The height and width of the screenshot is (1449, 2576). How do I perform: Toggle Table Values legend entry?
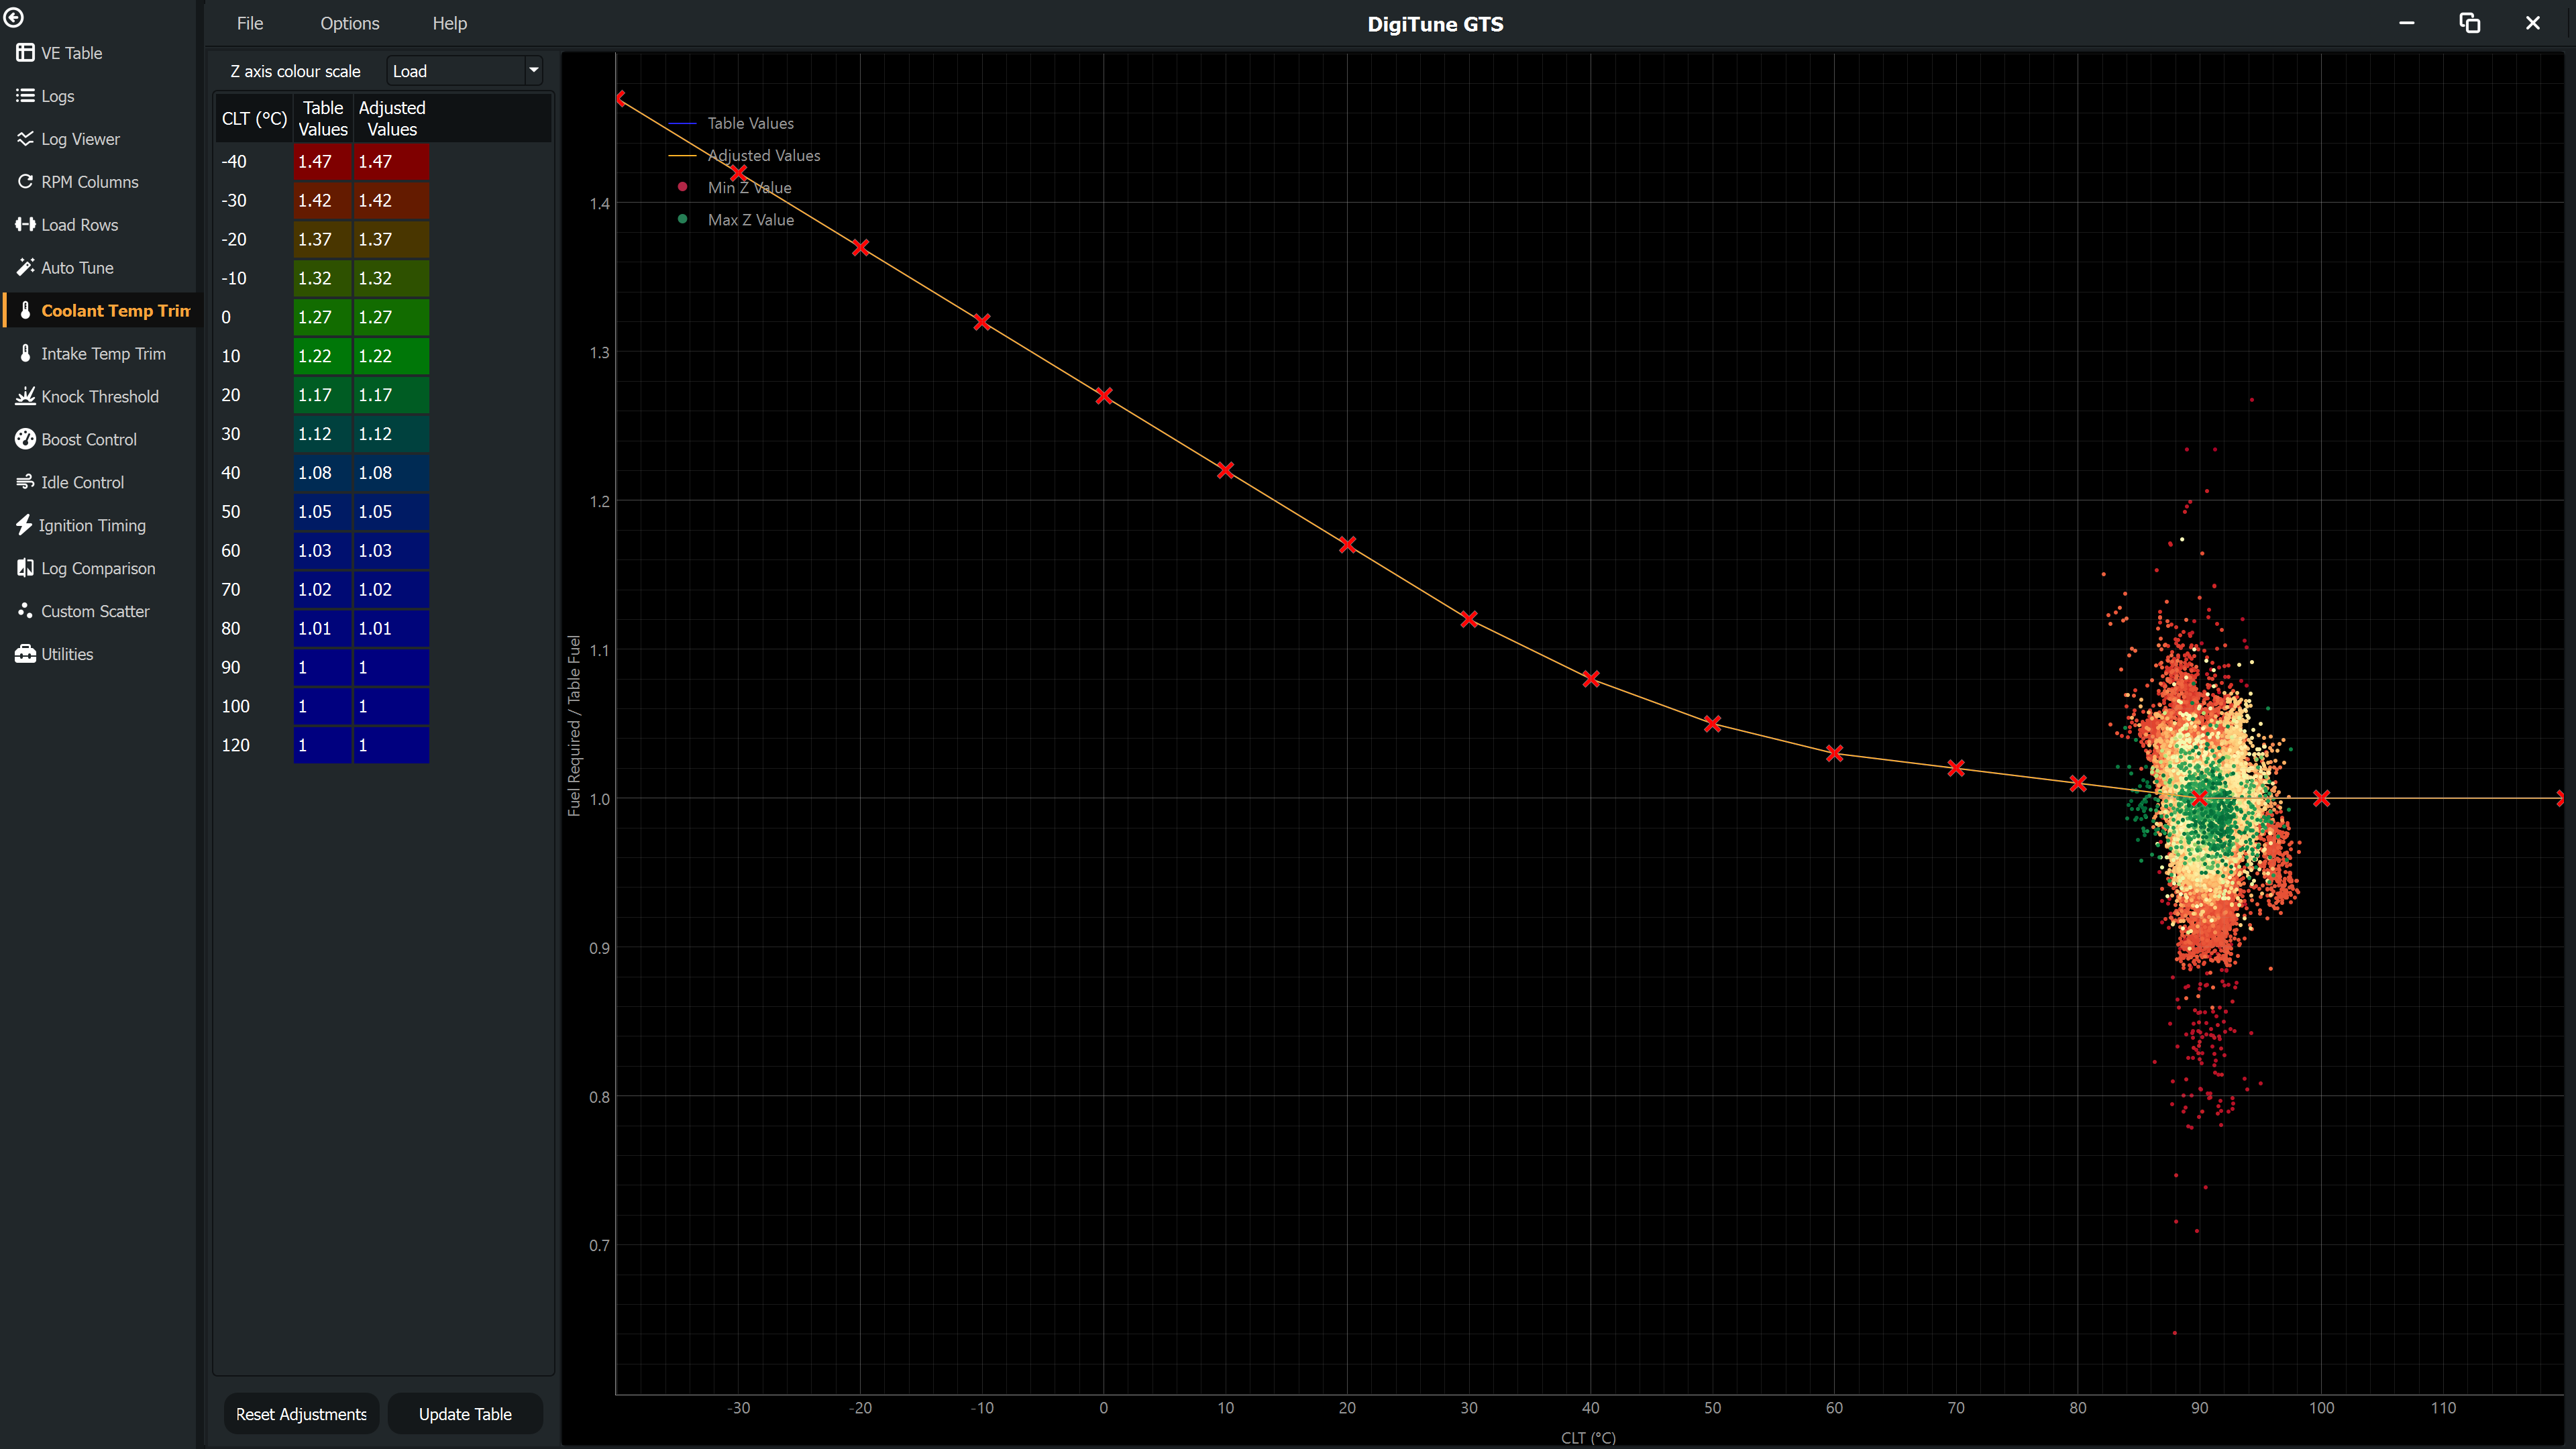click(732, 123)
